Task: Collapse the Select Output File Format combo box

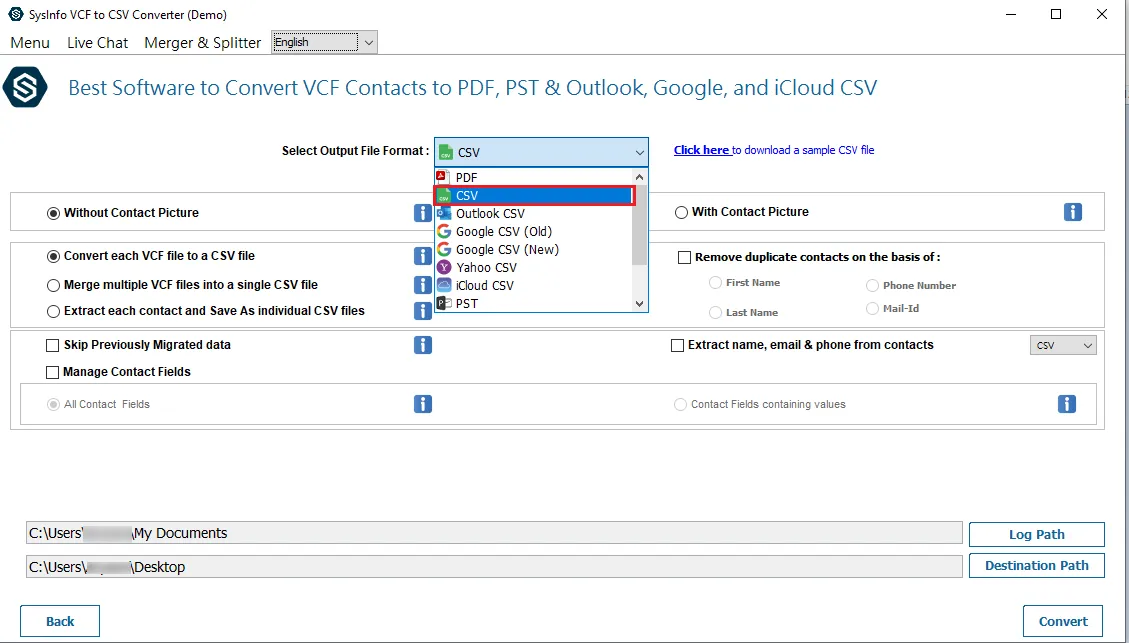Action: (x=639, y=152)
